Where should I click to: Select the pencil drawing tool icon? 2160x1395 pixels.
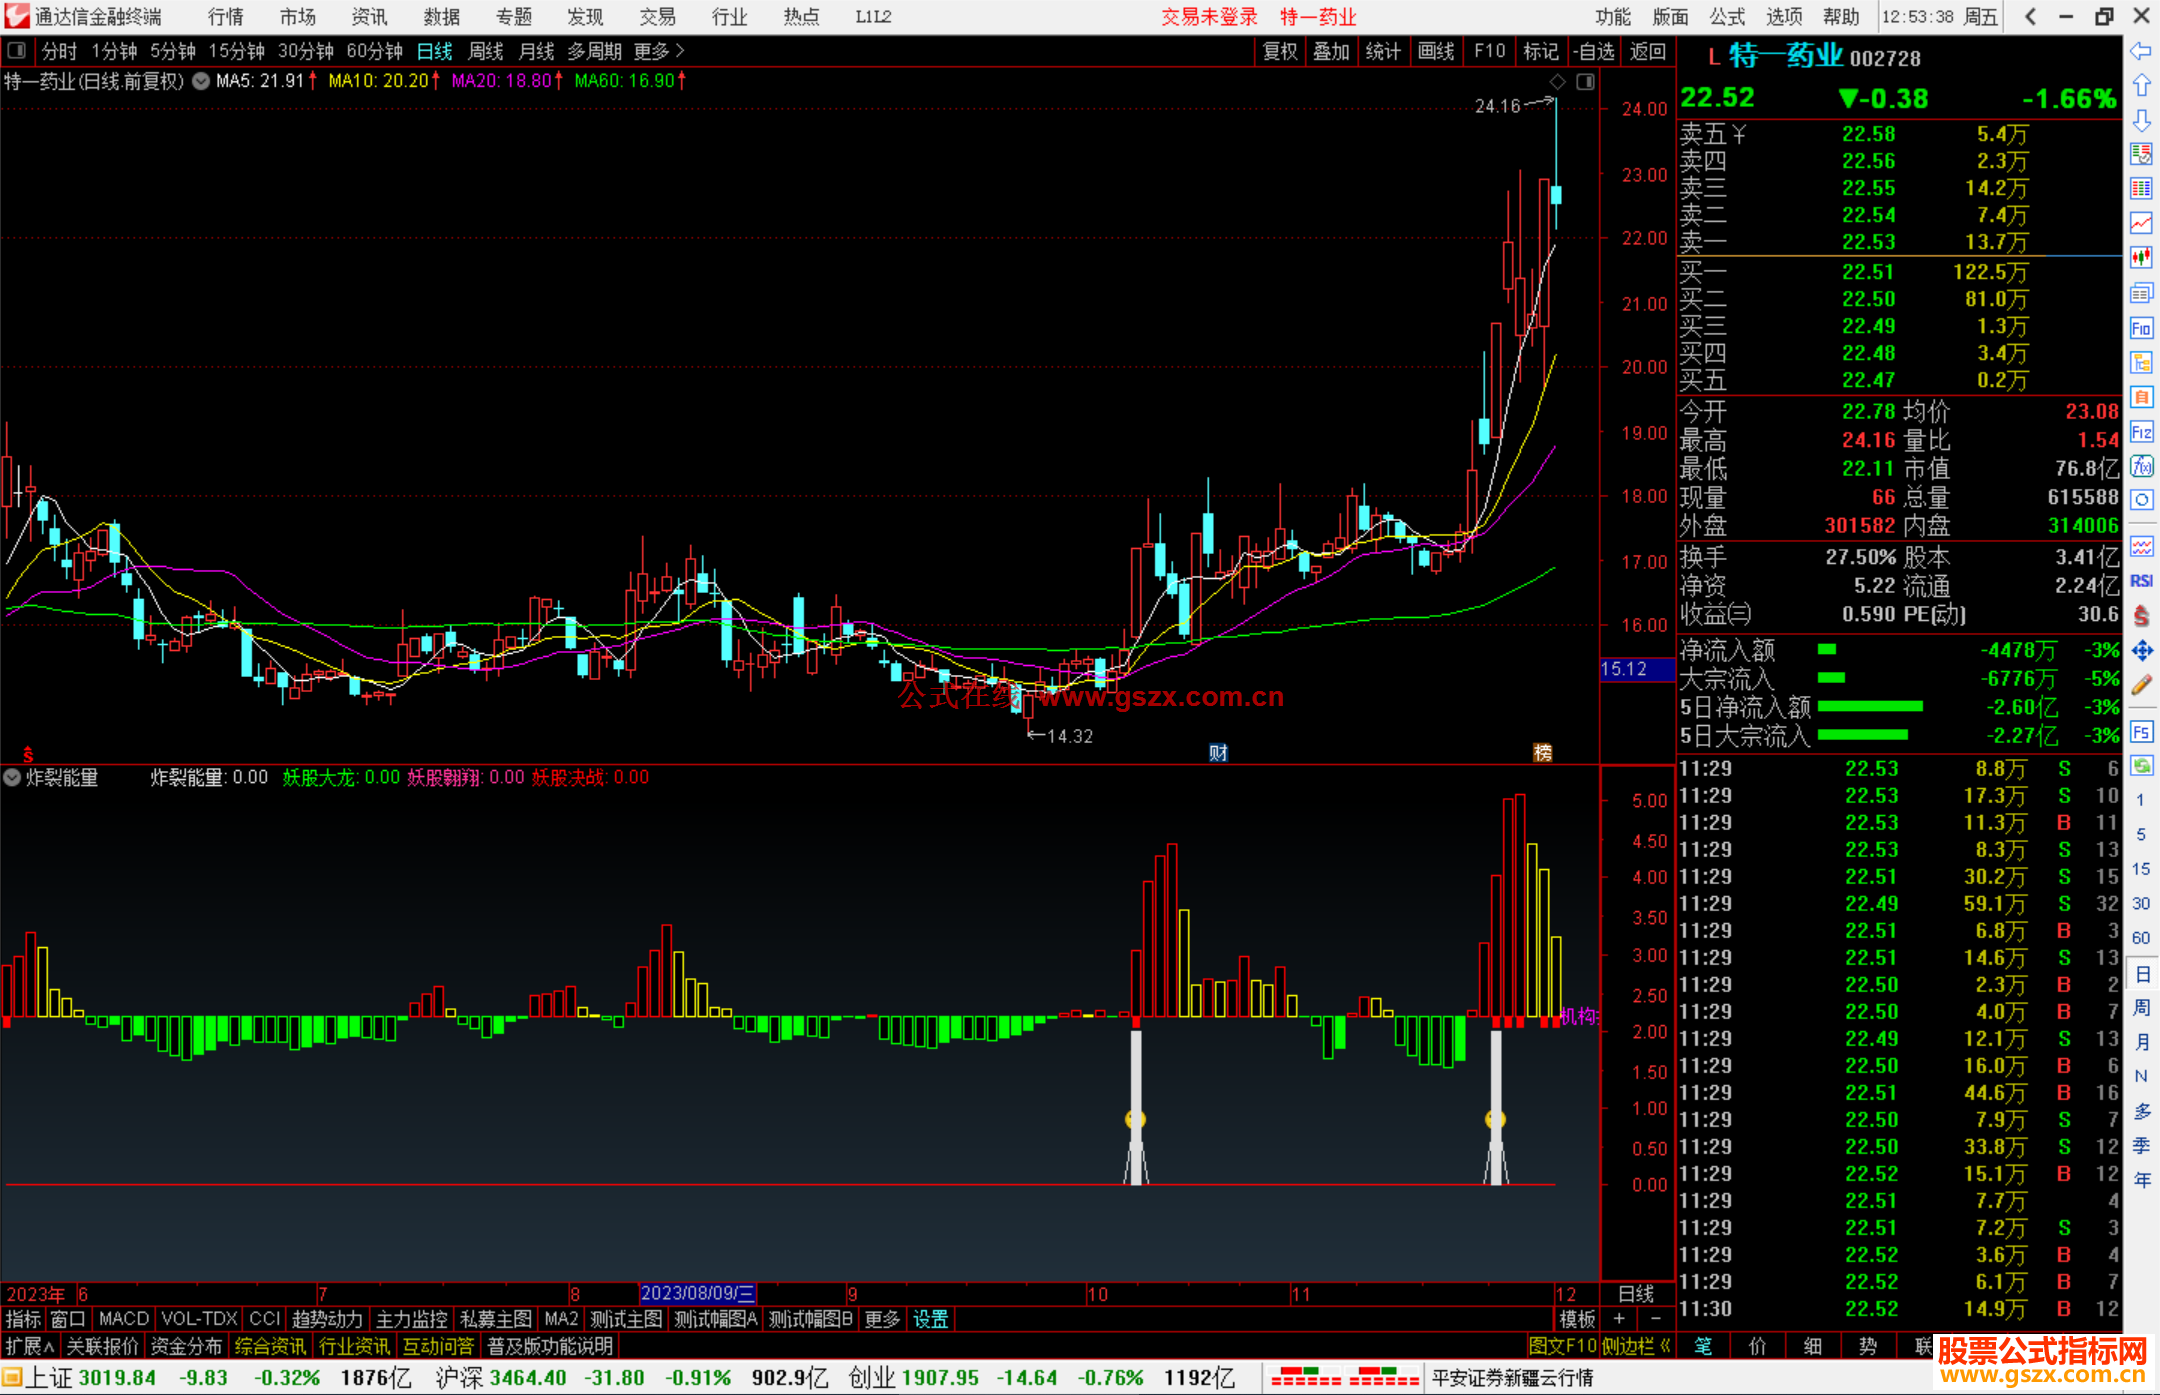pos(2141,685)
